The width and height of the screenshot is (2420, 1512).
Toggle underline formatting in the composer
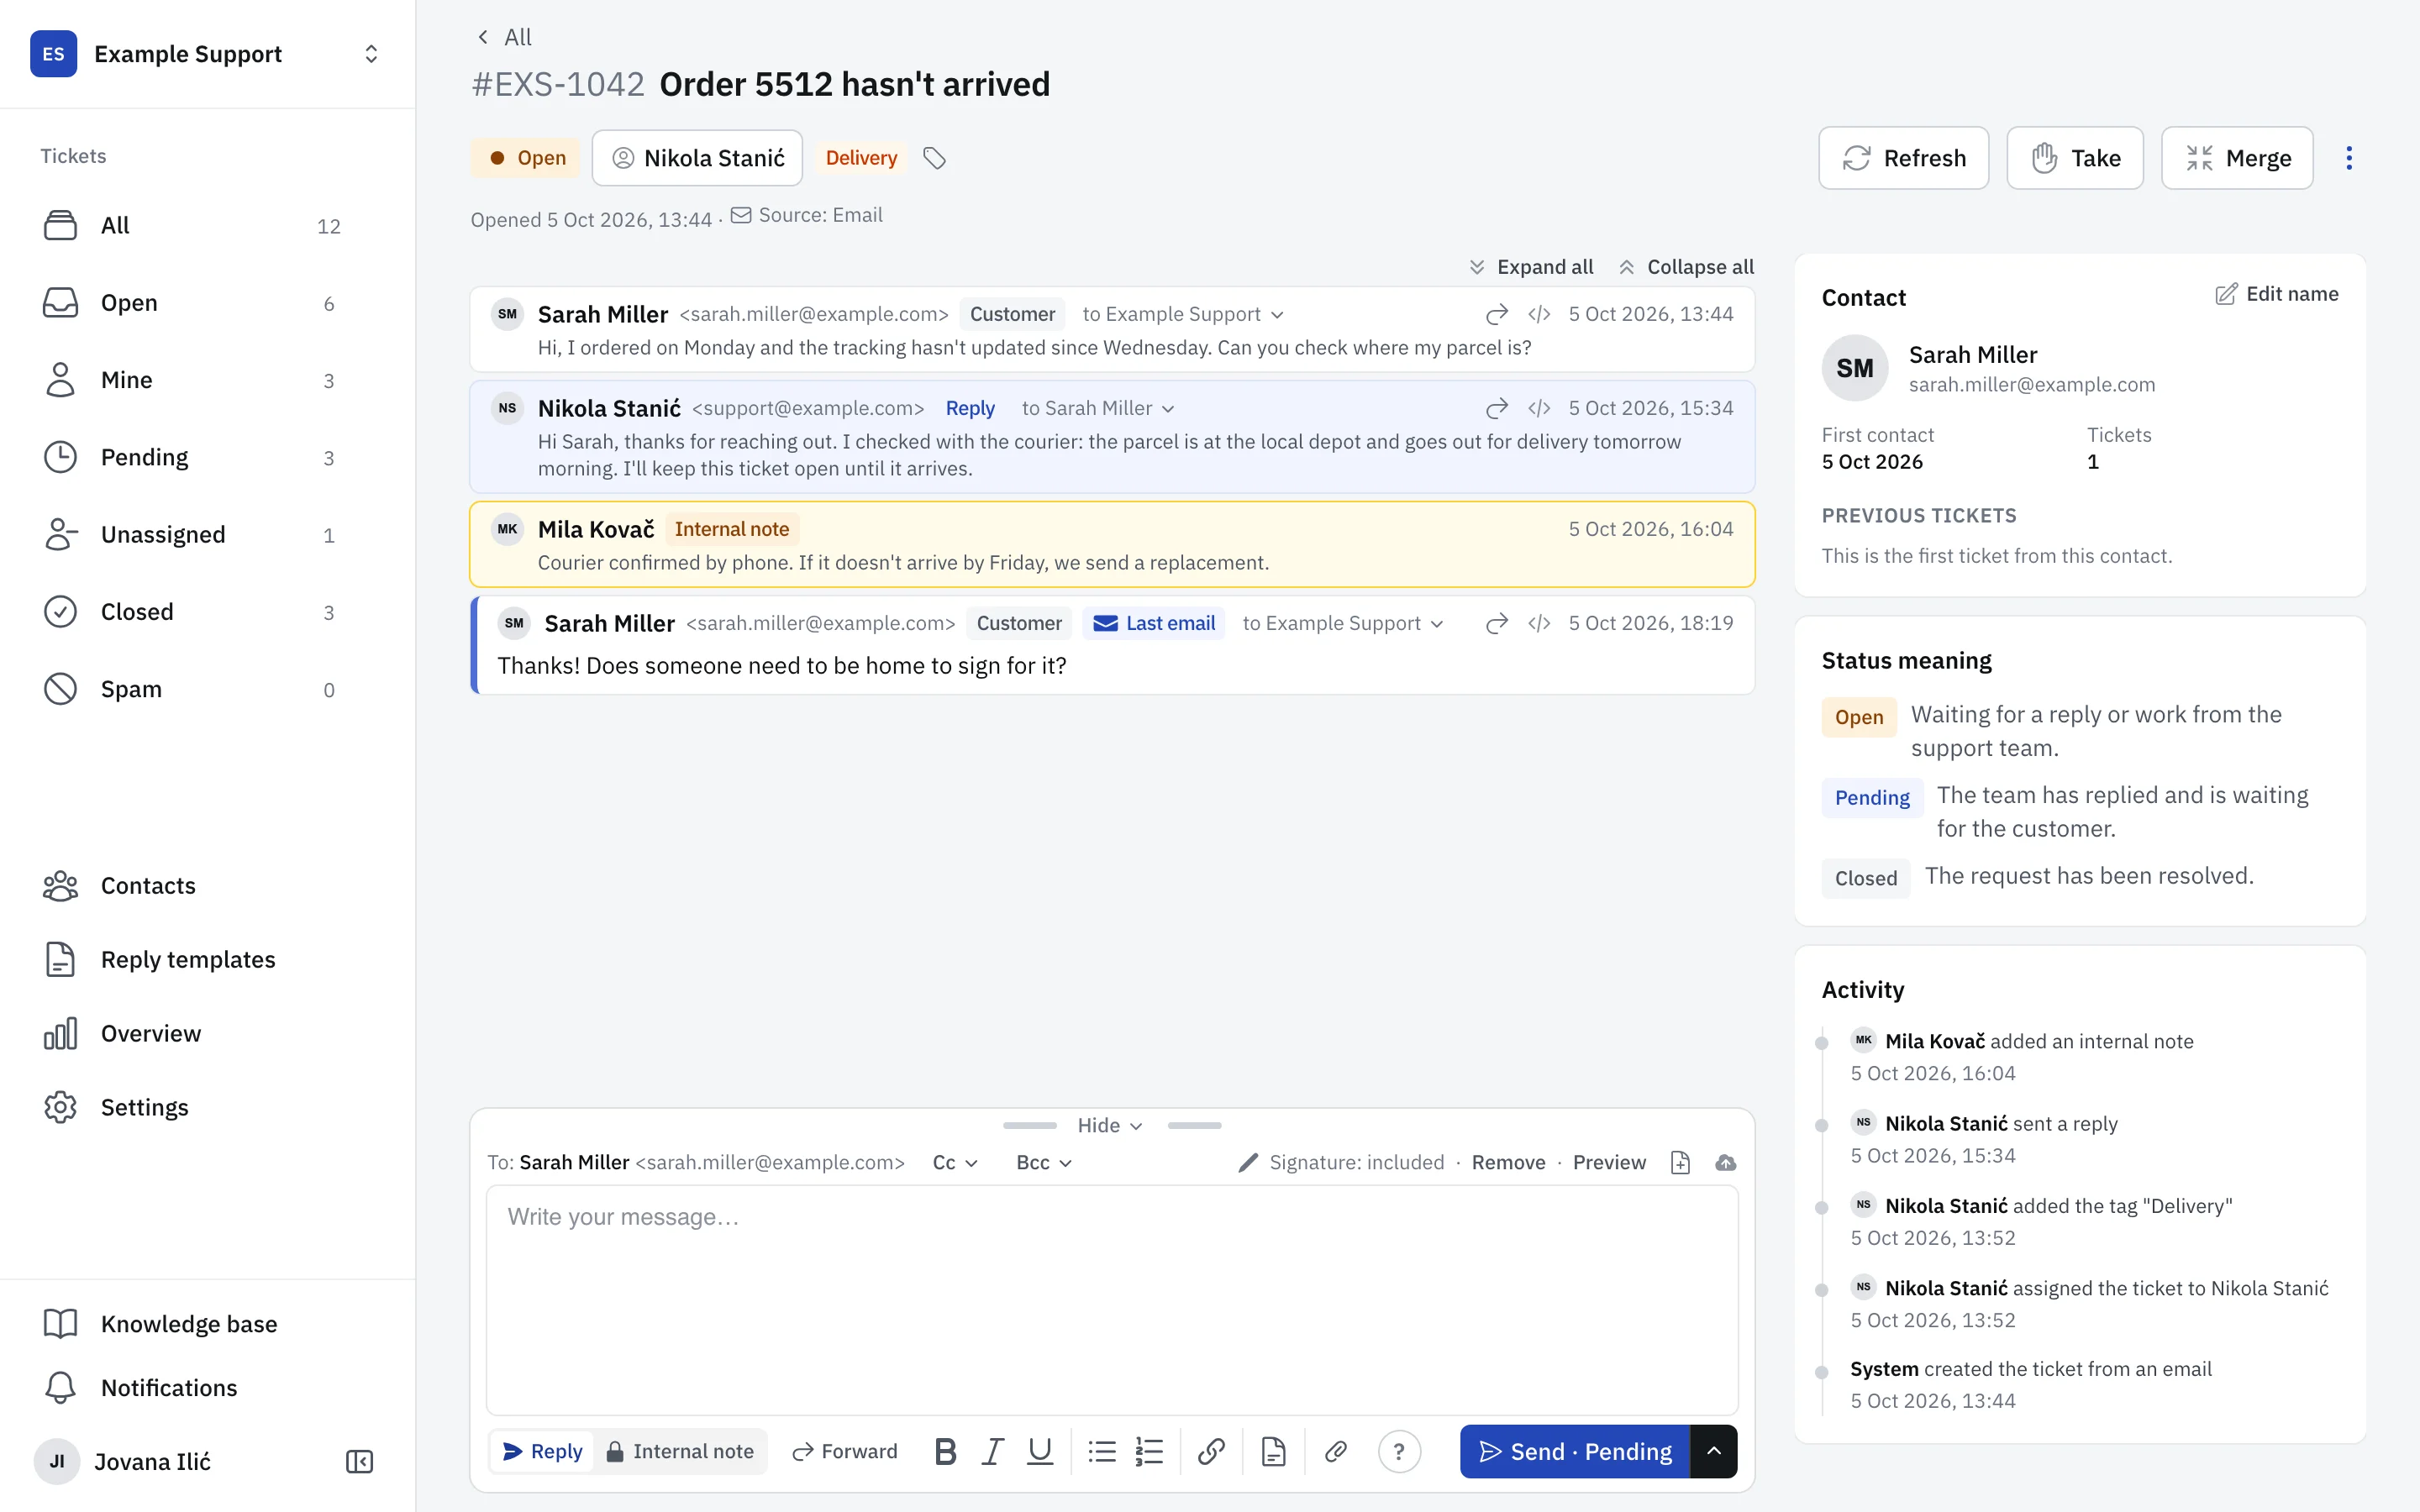[x=1040, y=1451]
